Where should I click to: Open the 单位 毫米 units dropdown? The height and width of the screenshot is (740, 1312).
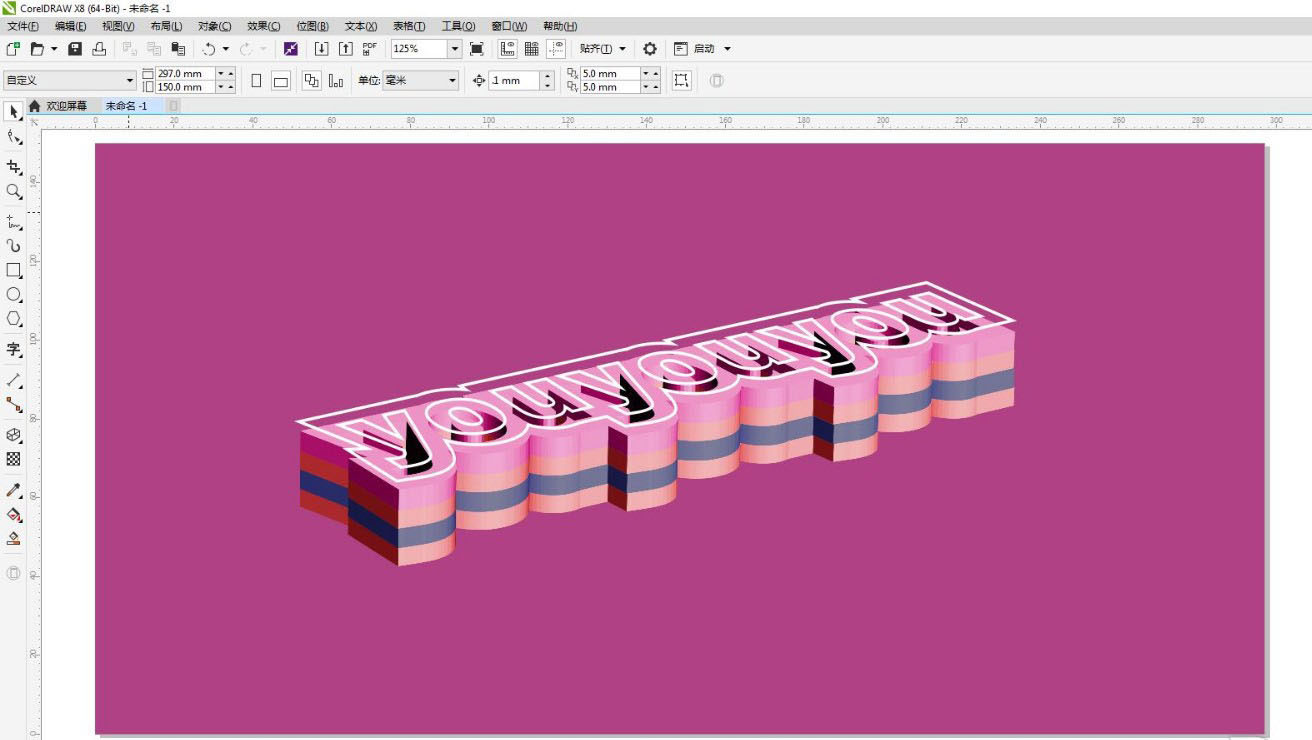click(452, 81)
